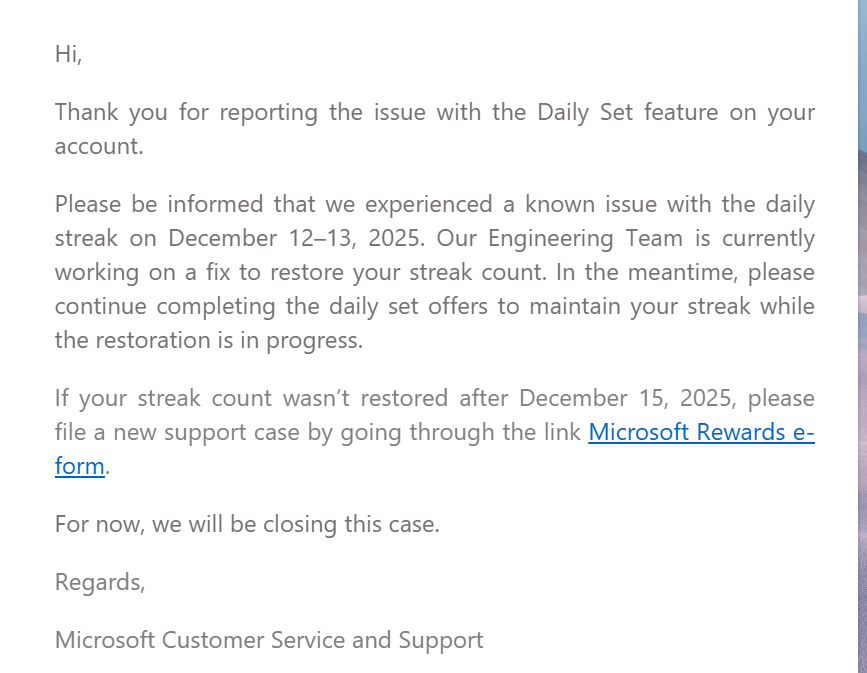The image size is (867, 673).
Task: Click the date "December 12–13, 2025"
Action: [x=296, y=238]
